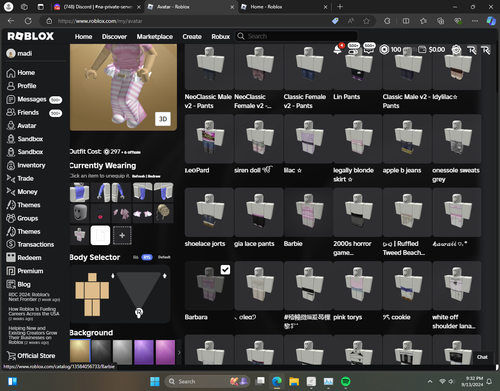Open Marketplace in the top navigation
Screen dimensions: 500x391
[x=155, y=36]
